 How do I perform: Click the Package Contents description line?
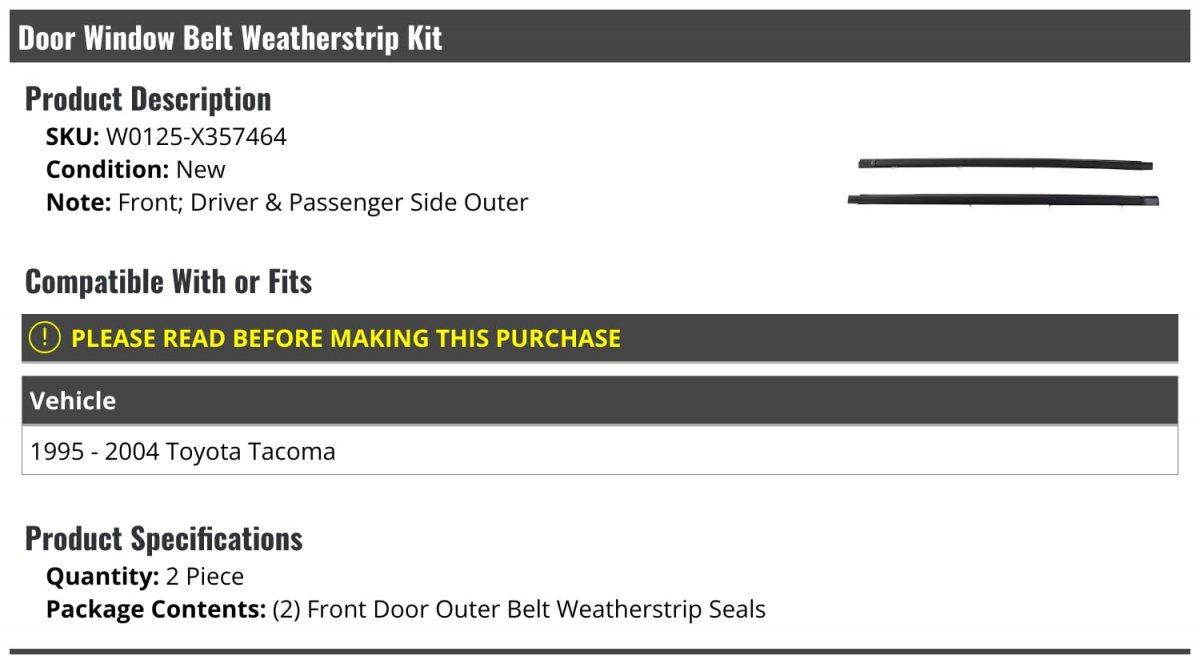406,609
